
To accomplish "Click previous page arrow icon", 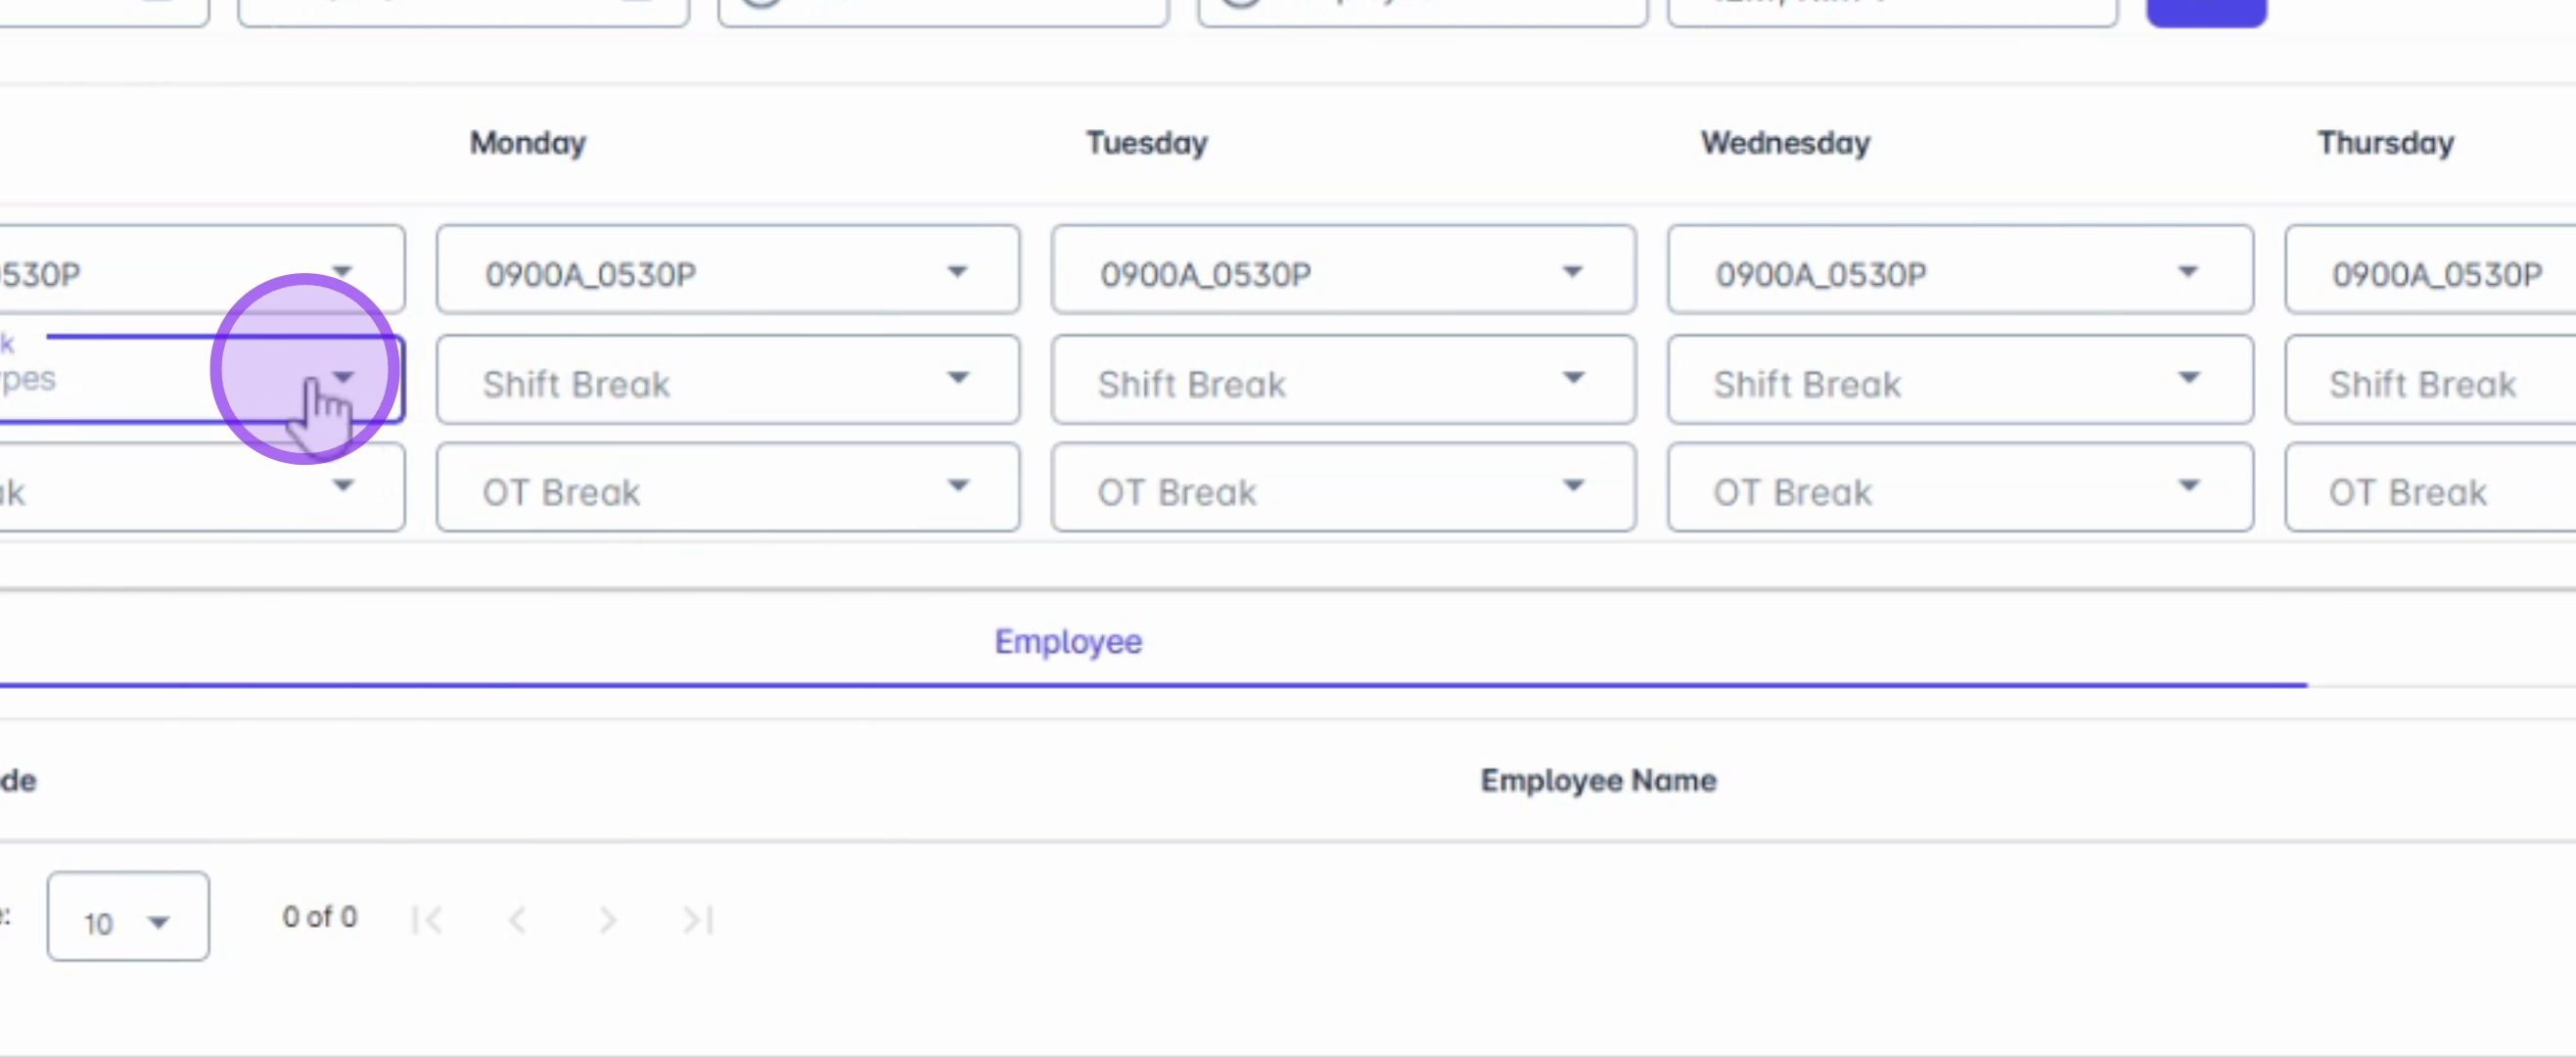I will 517,919.
